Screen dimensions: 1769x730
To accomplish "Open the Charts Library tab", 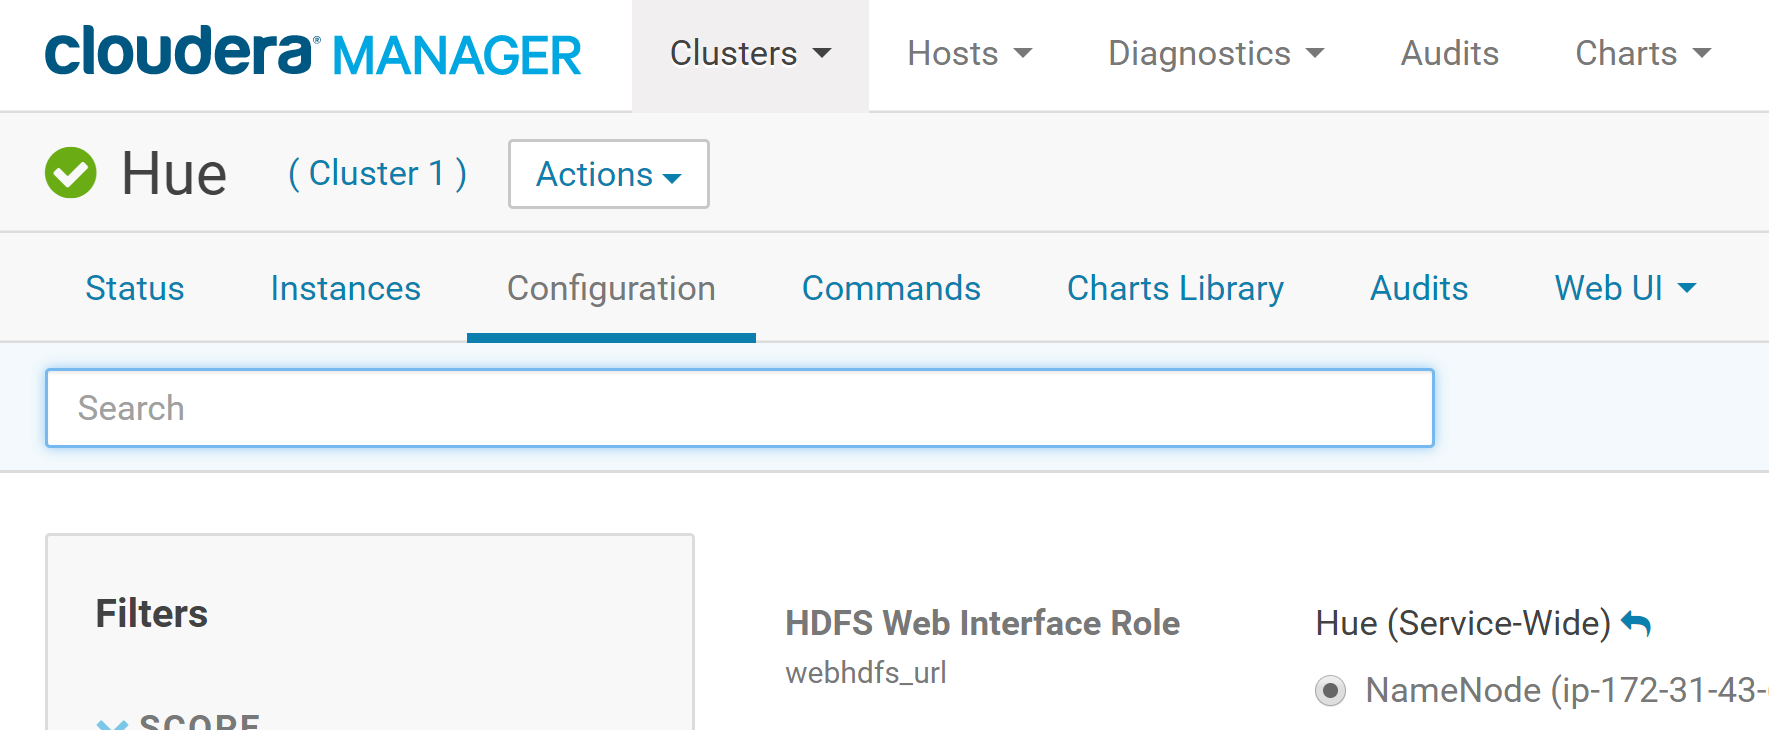I will 1175,289.
